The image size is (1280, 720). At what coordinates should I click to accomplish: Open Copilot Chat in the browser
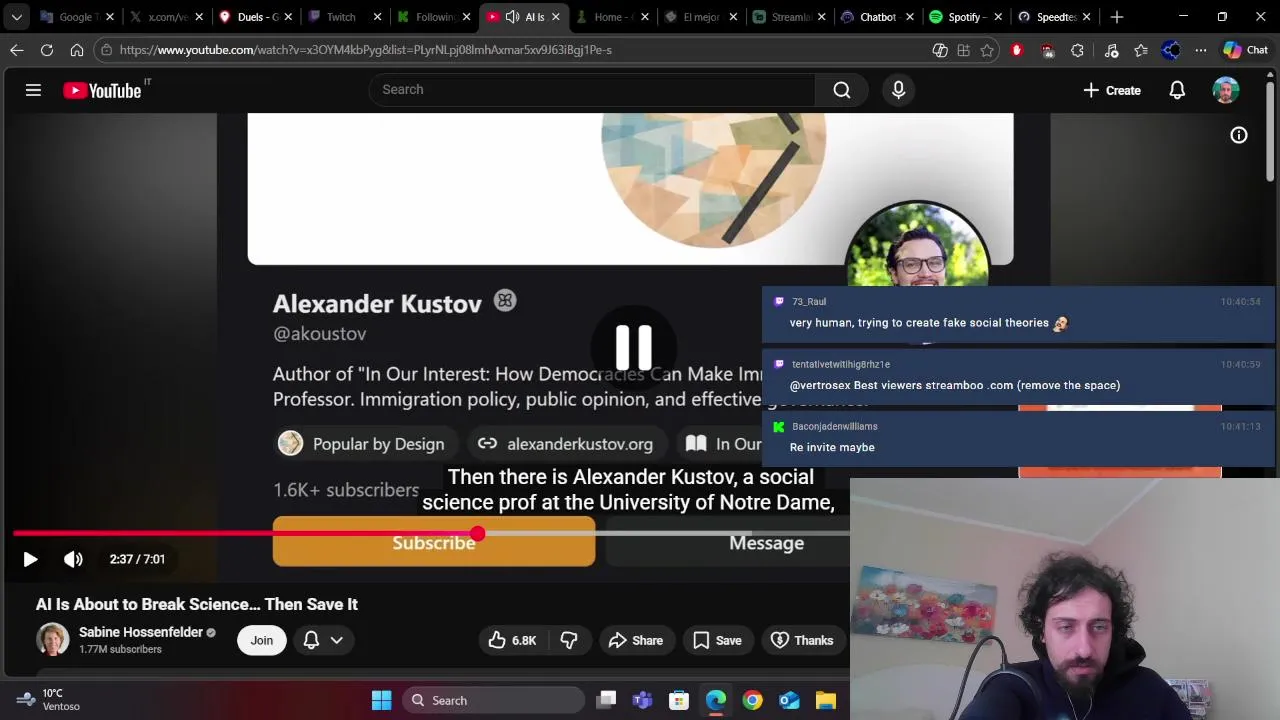click(x=1246, y=50)
